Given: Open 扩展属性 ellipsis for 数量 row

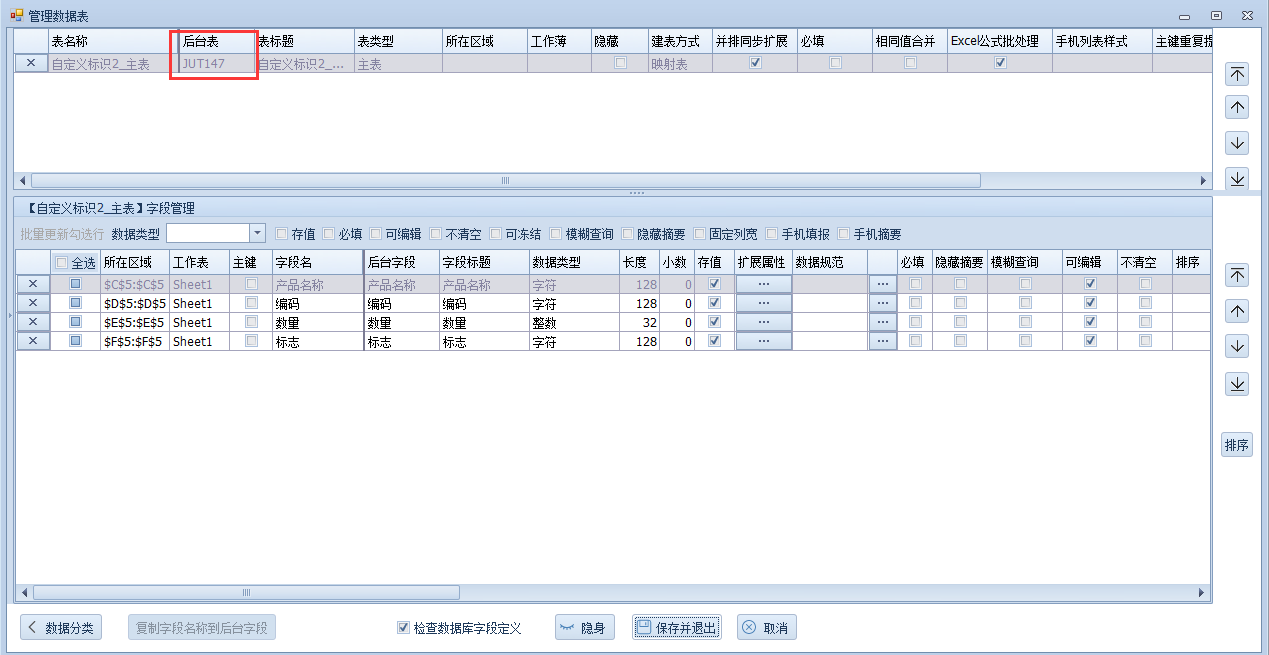Looking at the screenshot, I should [763, 322].
